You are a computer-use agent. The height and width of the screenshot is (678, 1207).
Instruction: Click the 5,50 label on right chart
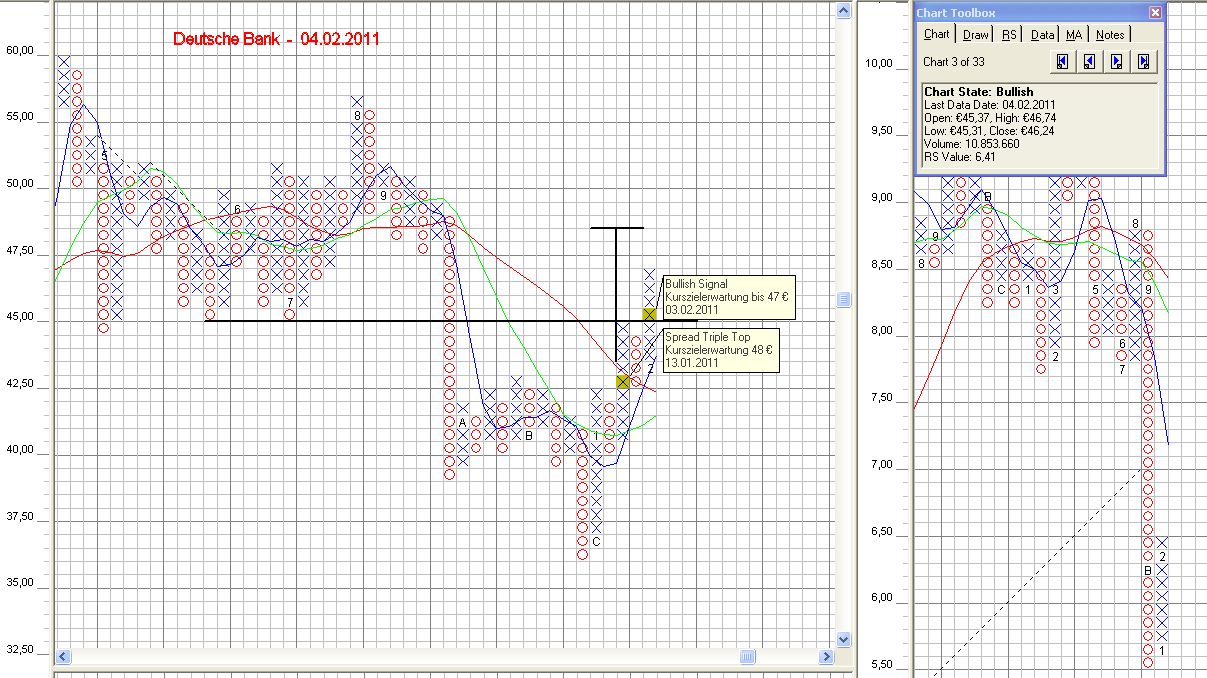(881, 665)
